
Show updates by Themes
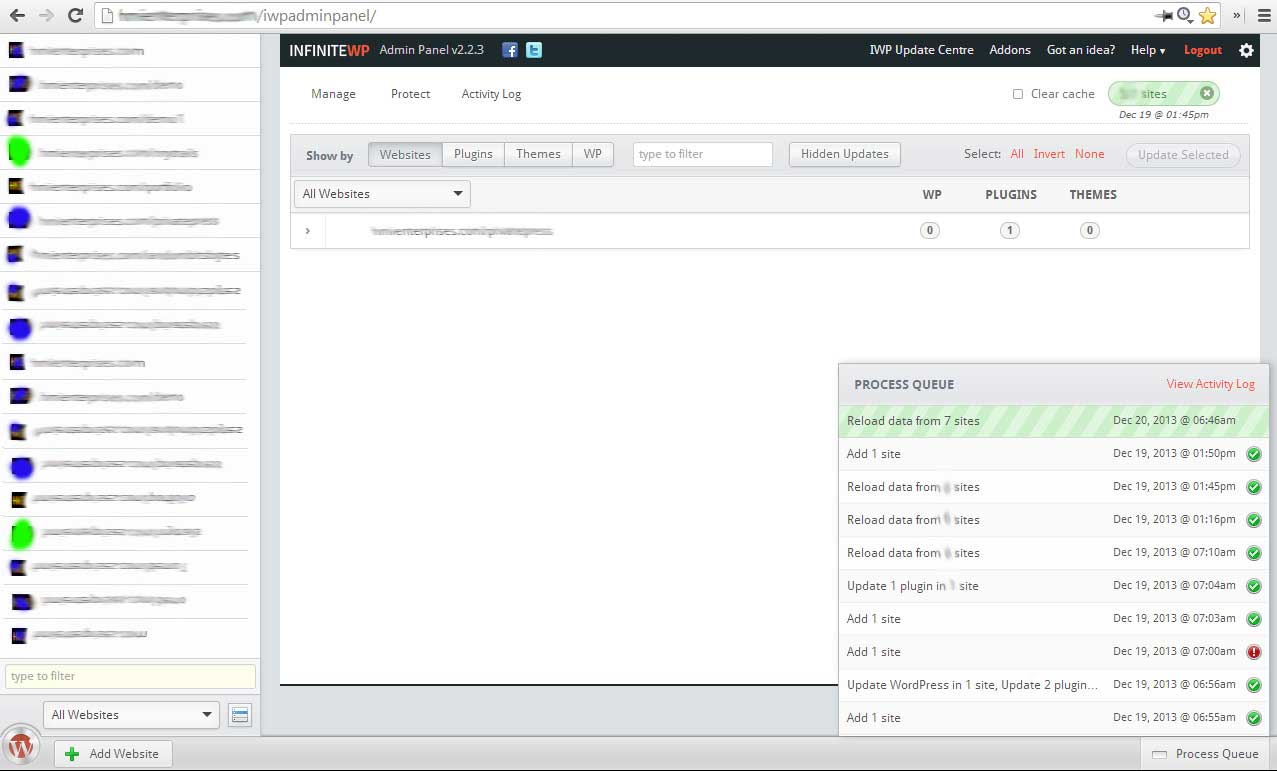coord(538,154)
